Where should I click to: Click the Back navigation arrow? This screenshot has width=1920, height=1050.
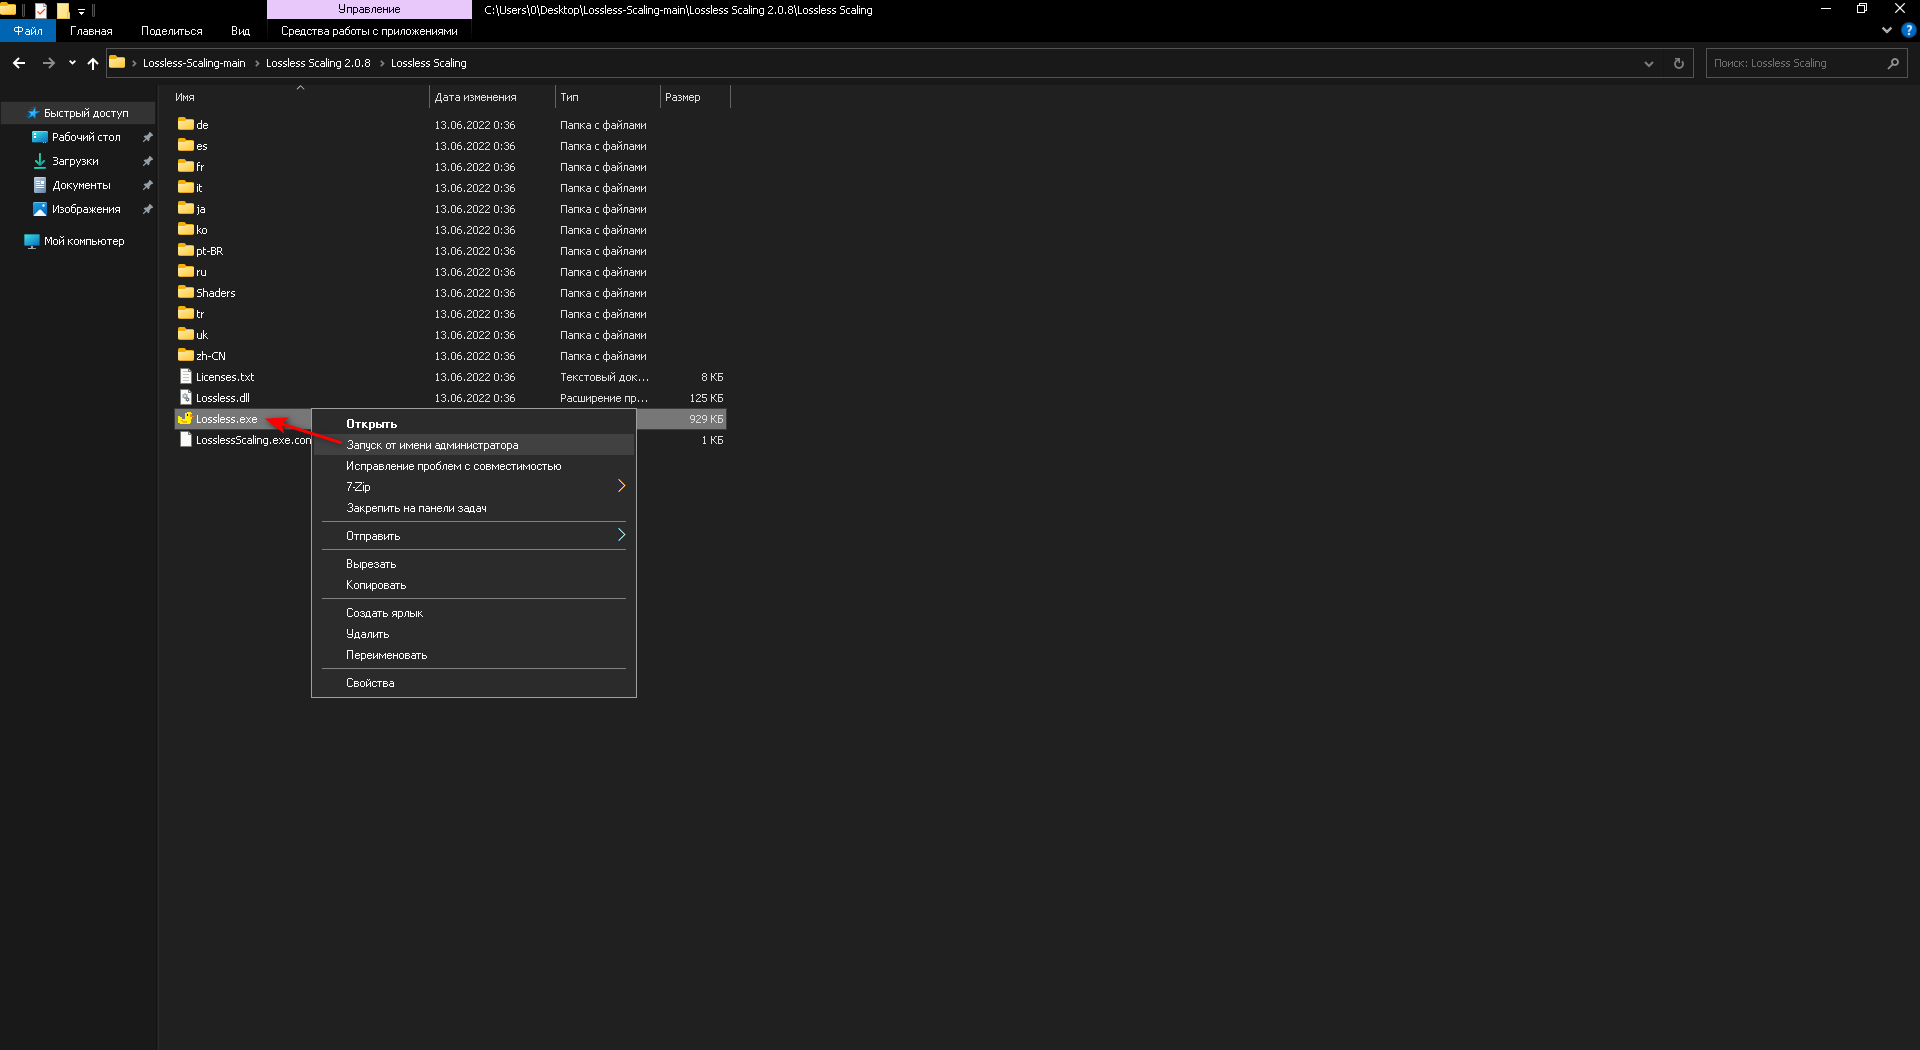[19, 63]
